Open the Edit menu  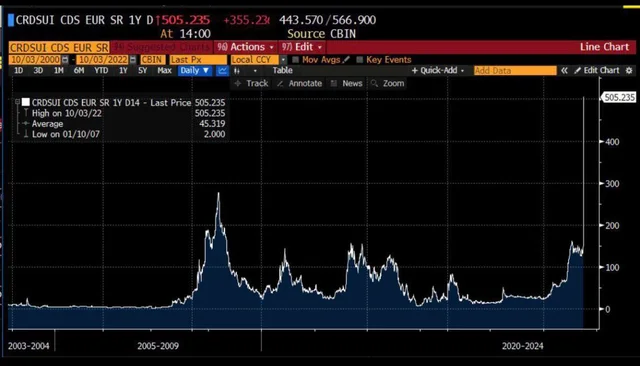[x=302, y=47]
